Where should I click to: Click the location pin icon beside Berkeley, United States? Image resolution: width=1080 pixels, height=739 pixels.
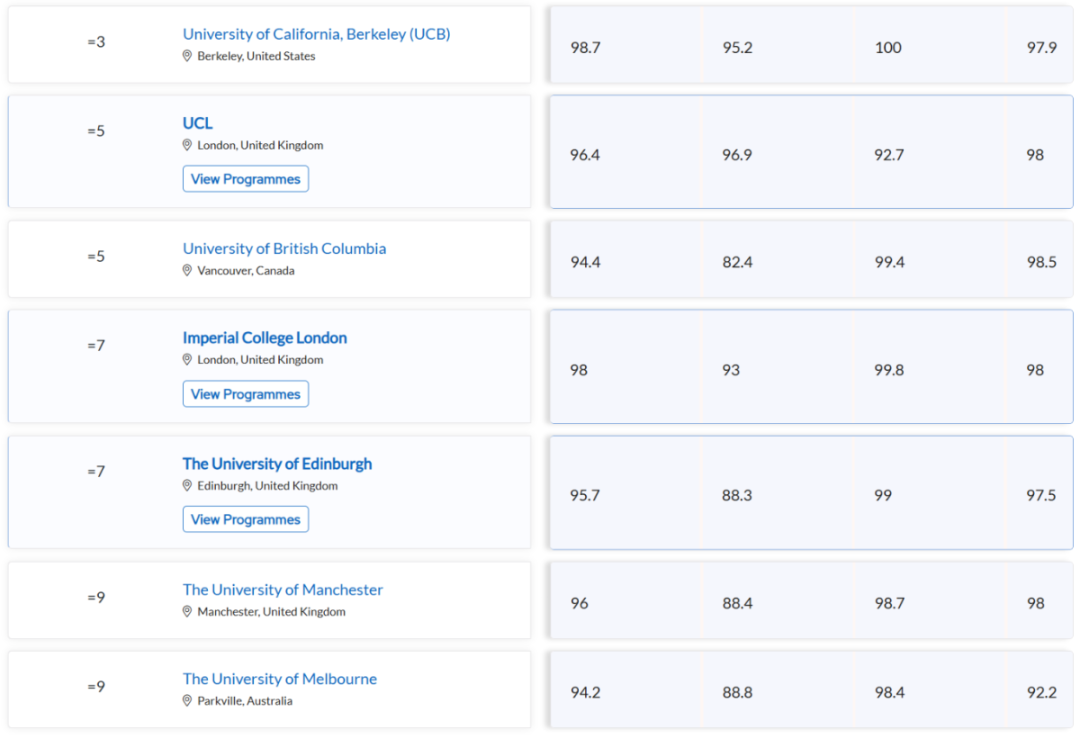pyautogui.click(x=187, y=56)
